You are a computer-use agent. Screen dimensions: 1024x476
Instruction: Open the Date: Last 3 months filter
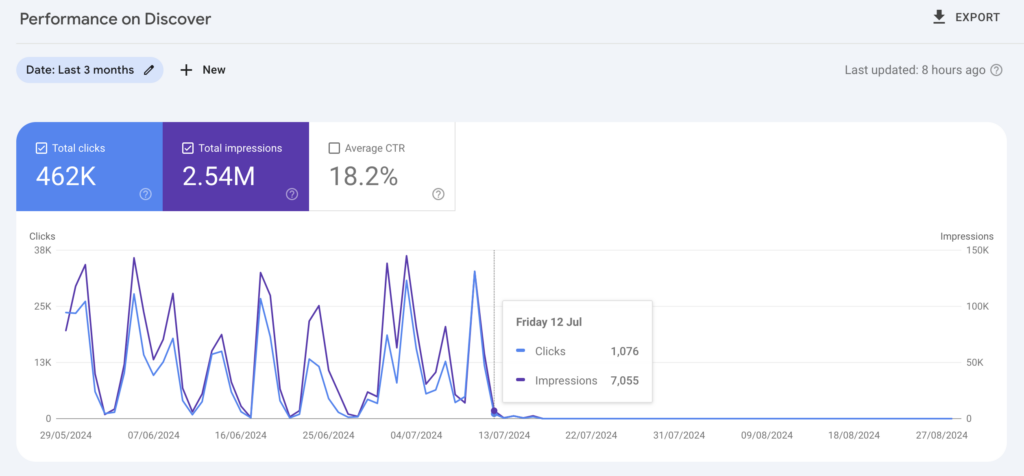point(82,70)
